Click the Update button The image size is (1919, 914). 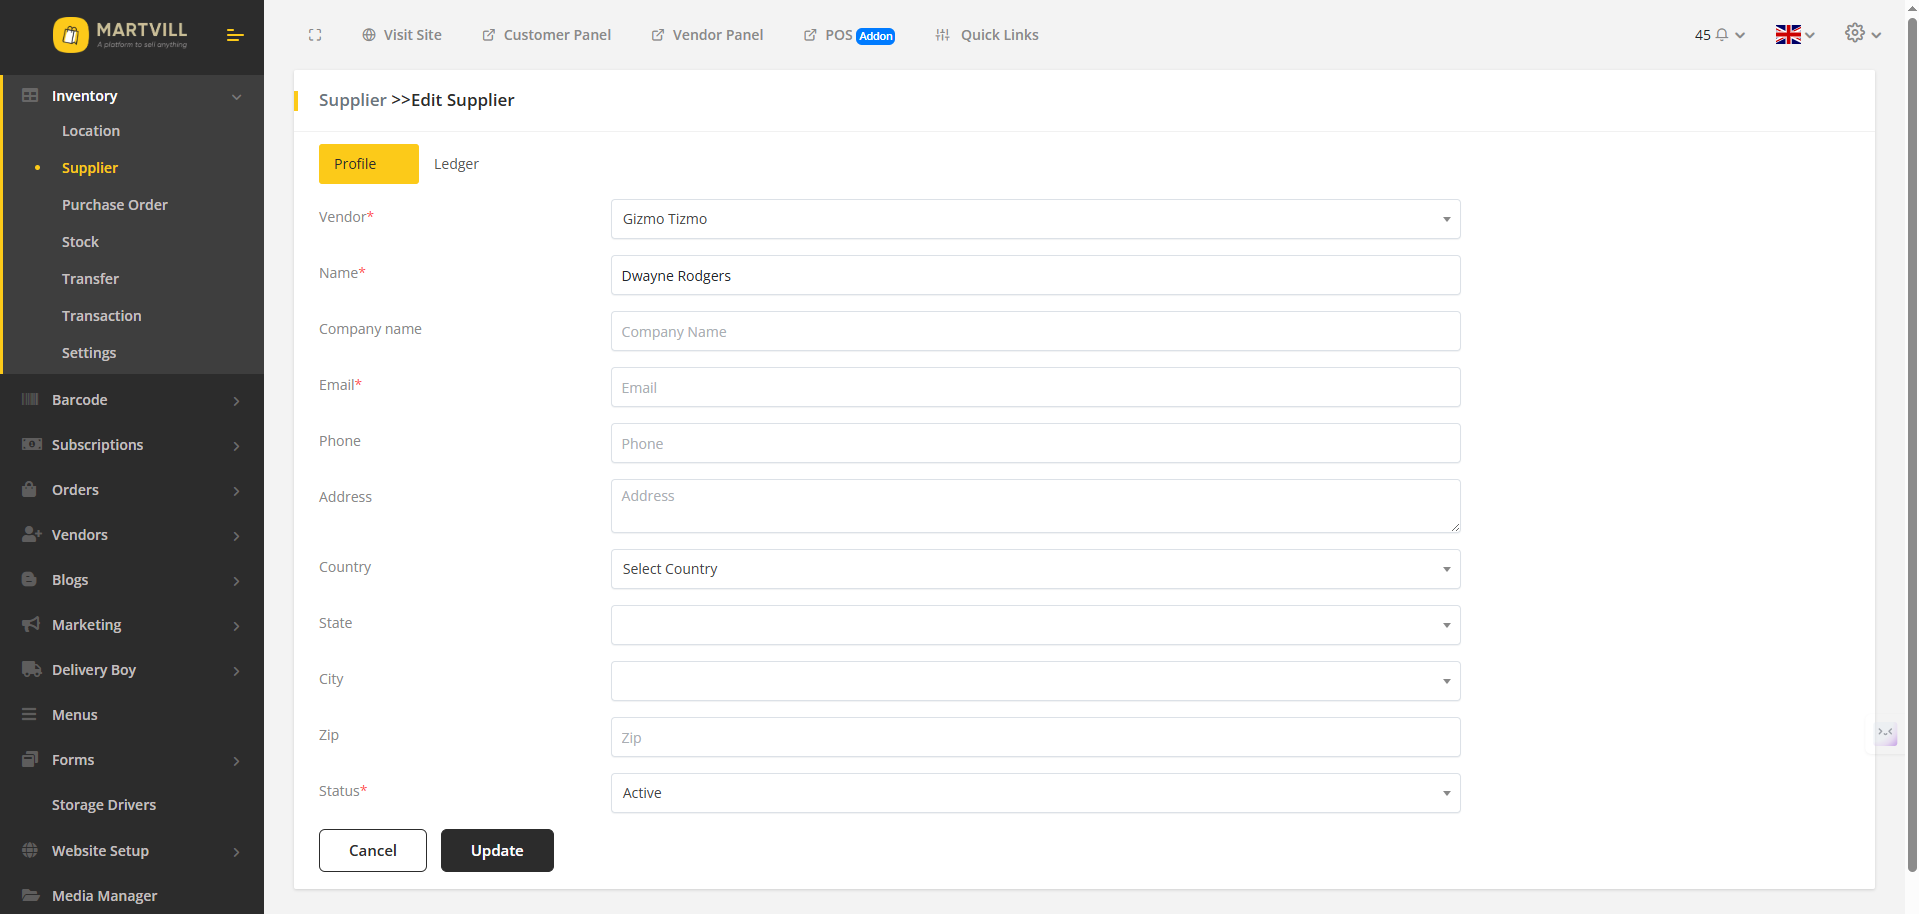(497, 850)
